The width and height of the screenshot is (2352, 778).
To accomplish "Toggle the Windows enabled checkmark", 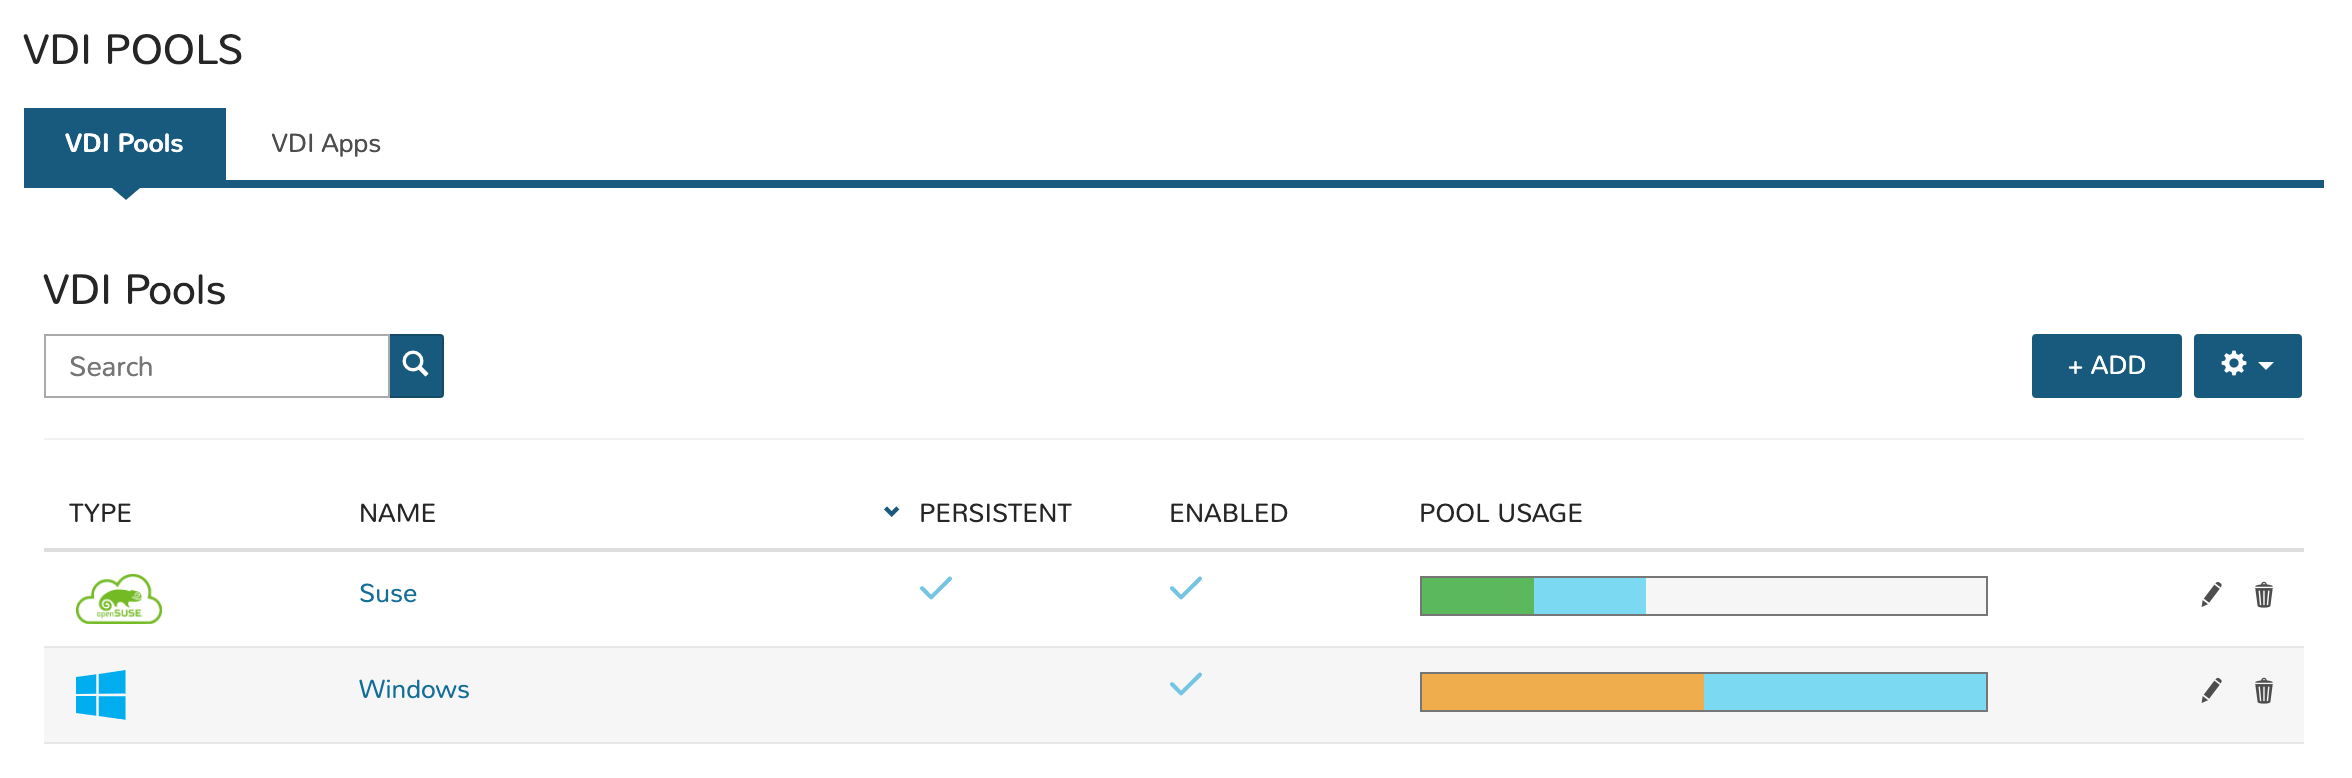I will point(1186,684).
